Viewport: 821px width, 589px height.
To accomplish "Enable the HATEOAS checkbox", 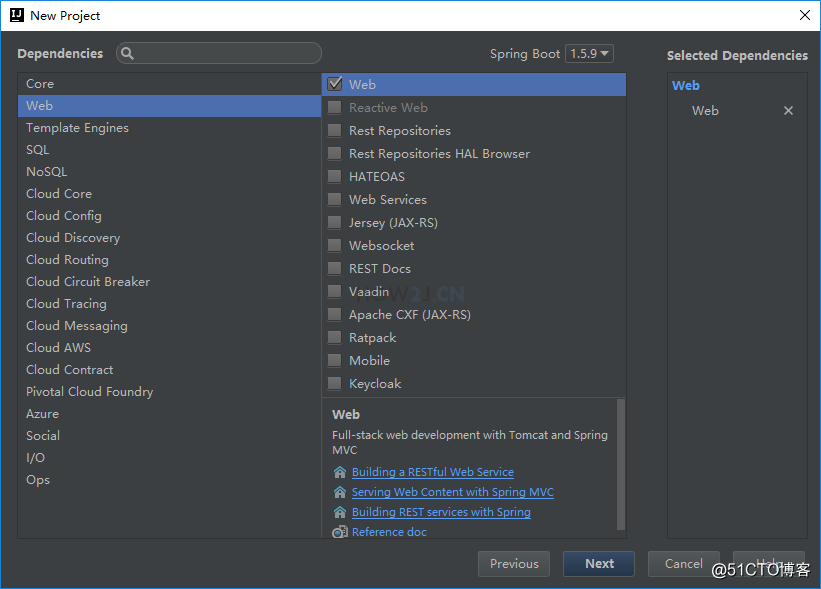I will (x=335, y=176).
